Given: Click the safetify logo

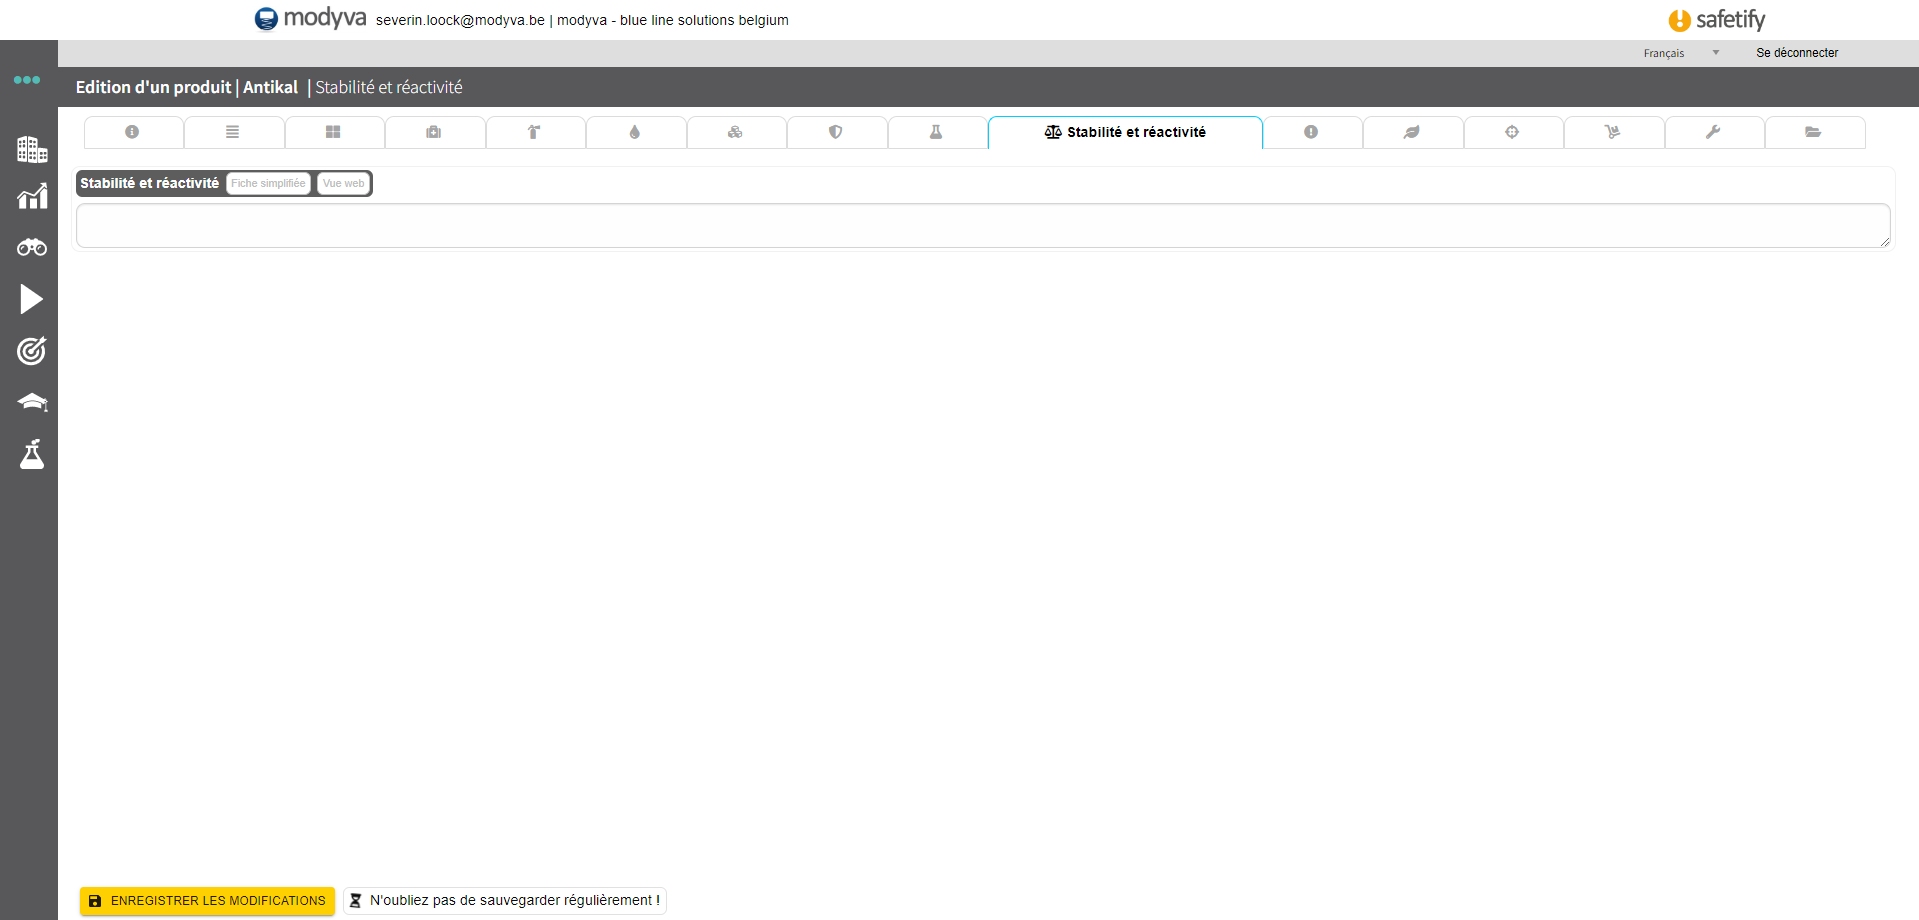Looking at the screenshot, I should tap(1716, 20).
